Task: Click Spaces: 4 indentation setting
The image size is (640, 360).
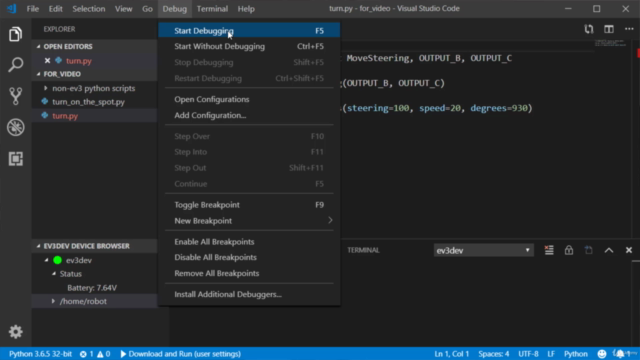Action: coord(493,354)
